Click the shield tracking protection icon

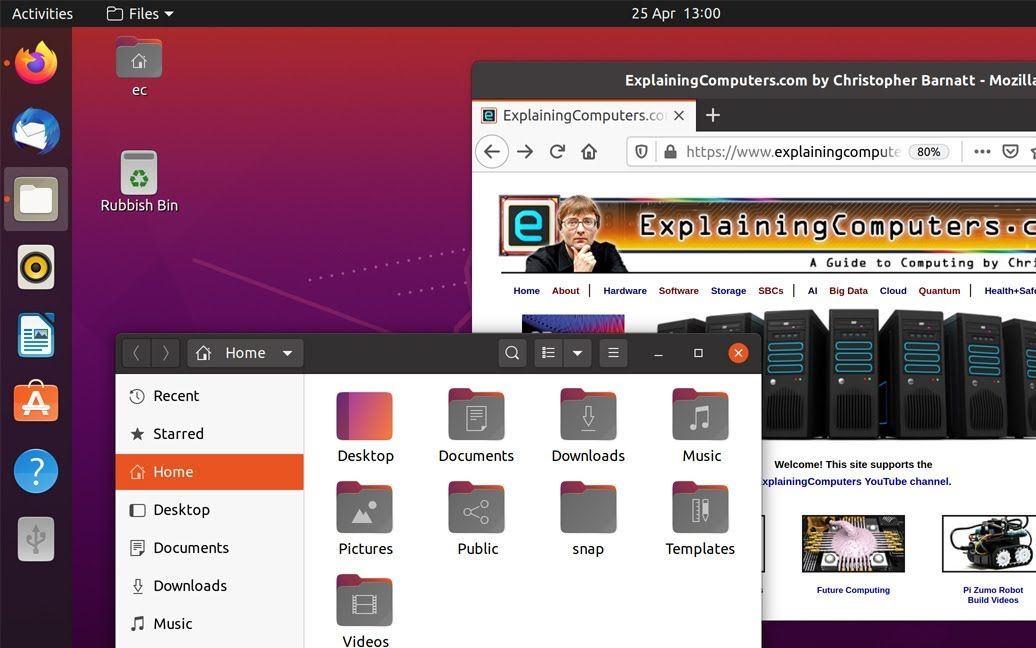point(641,151)
